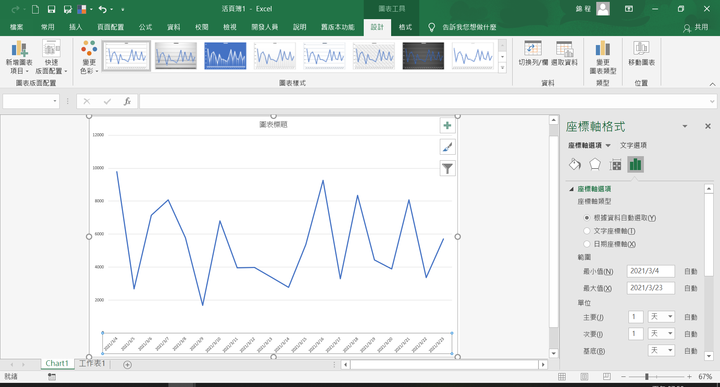This screenshot has width=720, height=387.
Task: Click the Page Layout view icon in status bar
Action: point(584,376)
